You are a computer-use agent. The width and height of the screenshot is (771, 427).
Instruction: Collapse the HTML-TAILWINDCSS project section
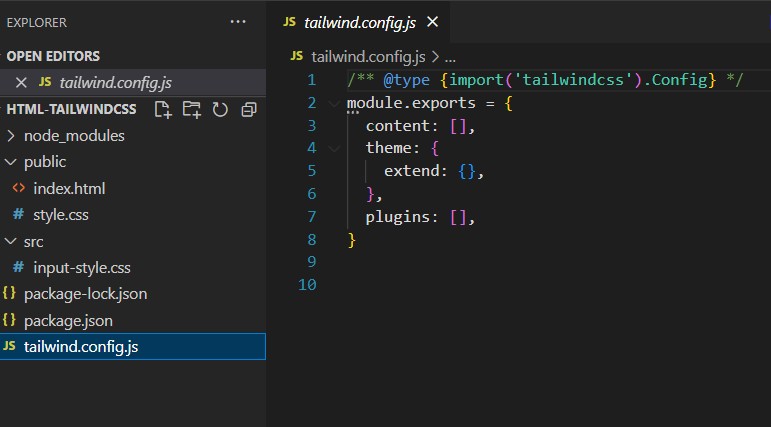(x=71, y=109)
